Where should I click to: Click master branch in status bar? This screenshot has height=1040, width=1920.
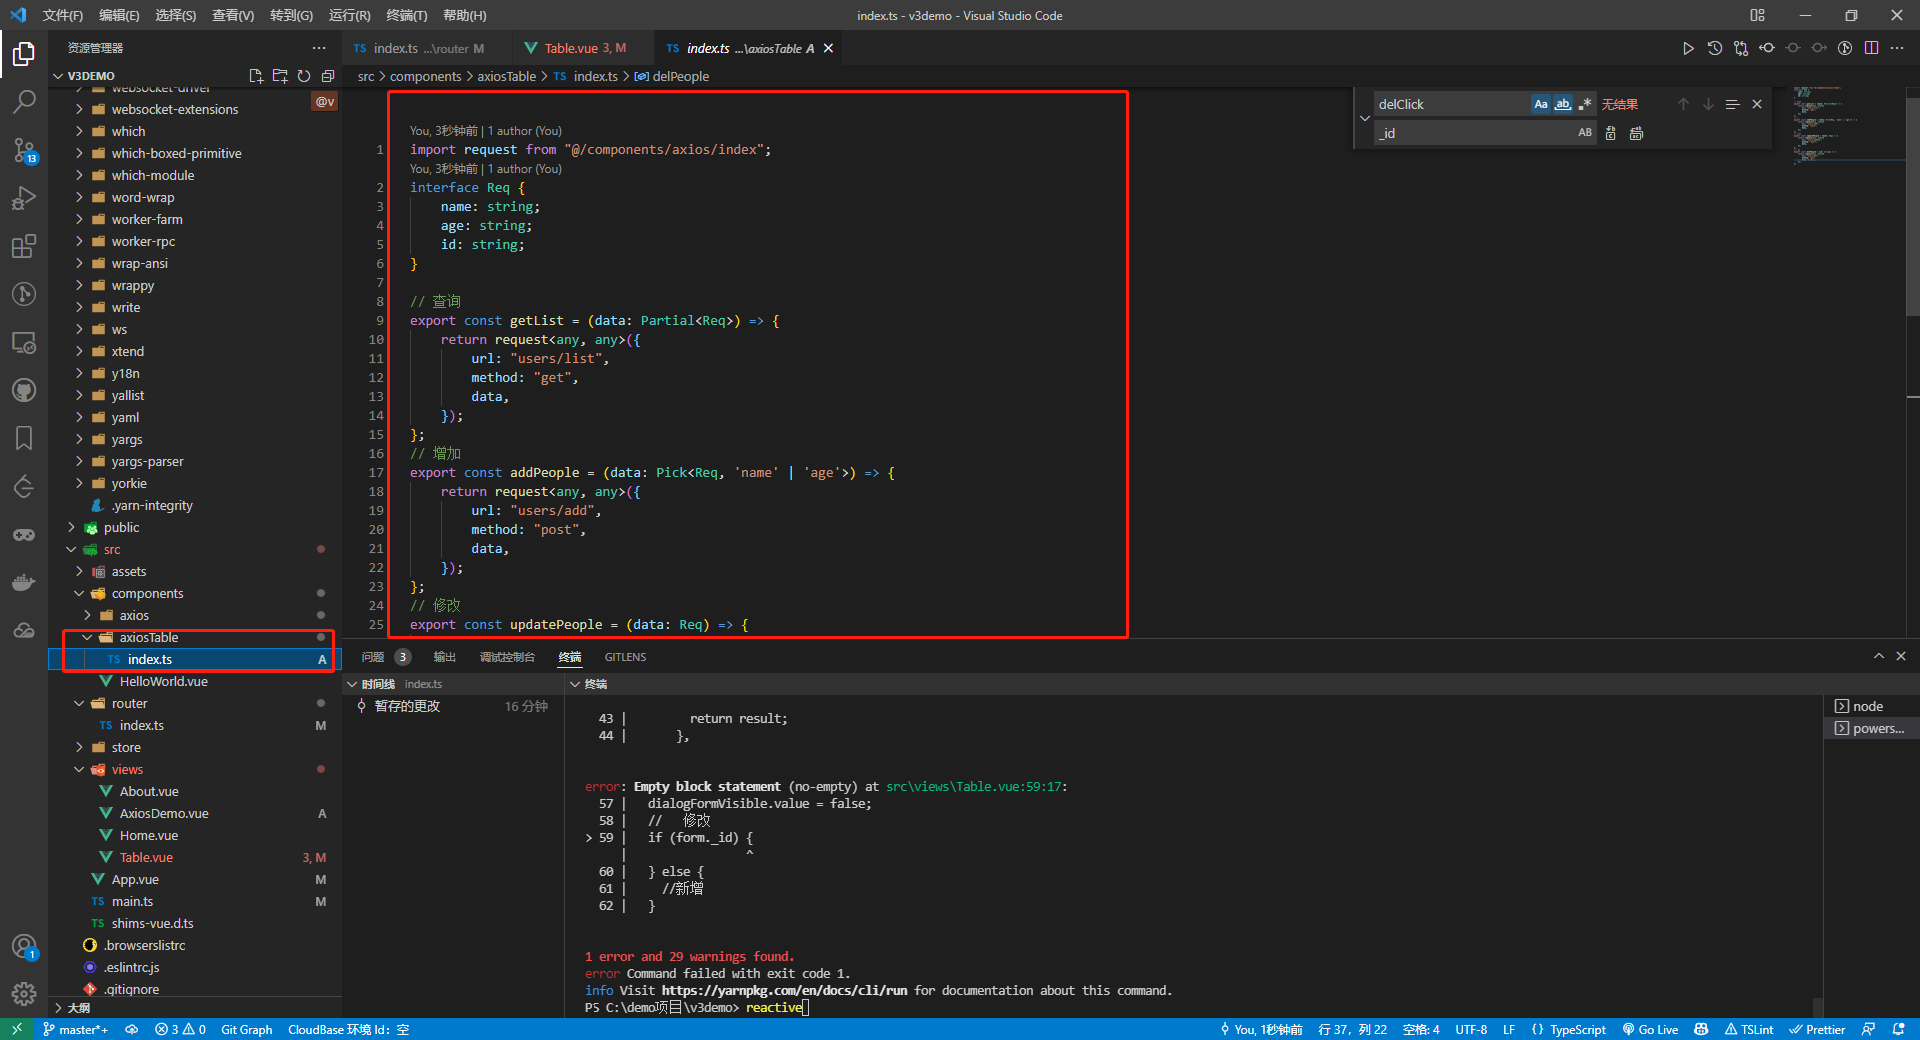(75, 1029)
